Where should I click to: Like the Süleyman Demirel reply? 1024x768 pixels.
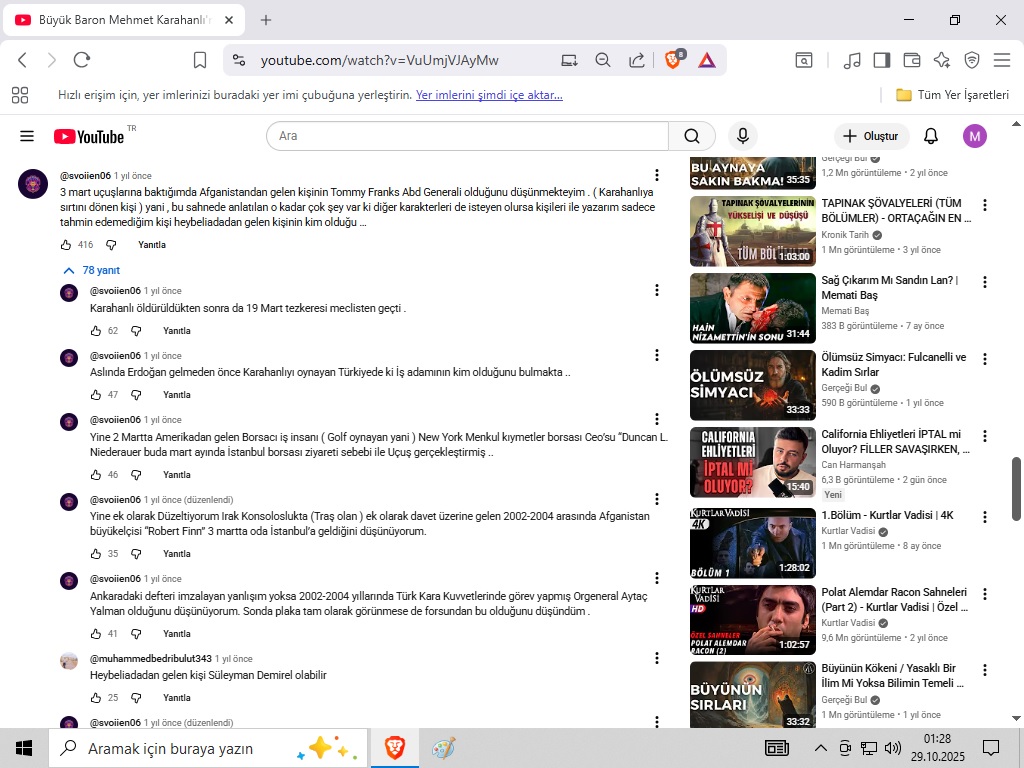pos(96,698)
